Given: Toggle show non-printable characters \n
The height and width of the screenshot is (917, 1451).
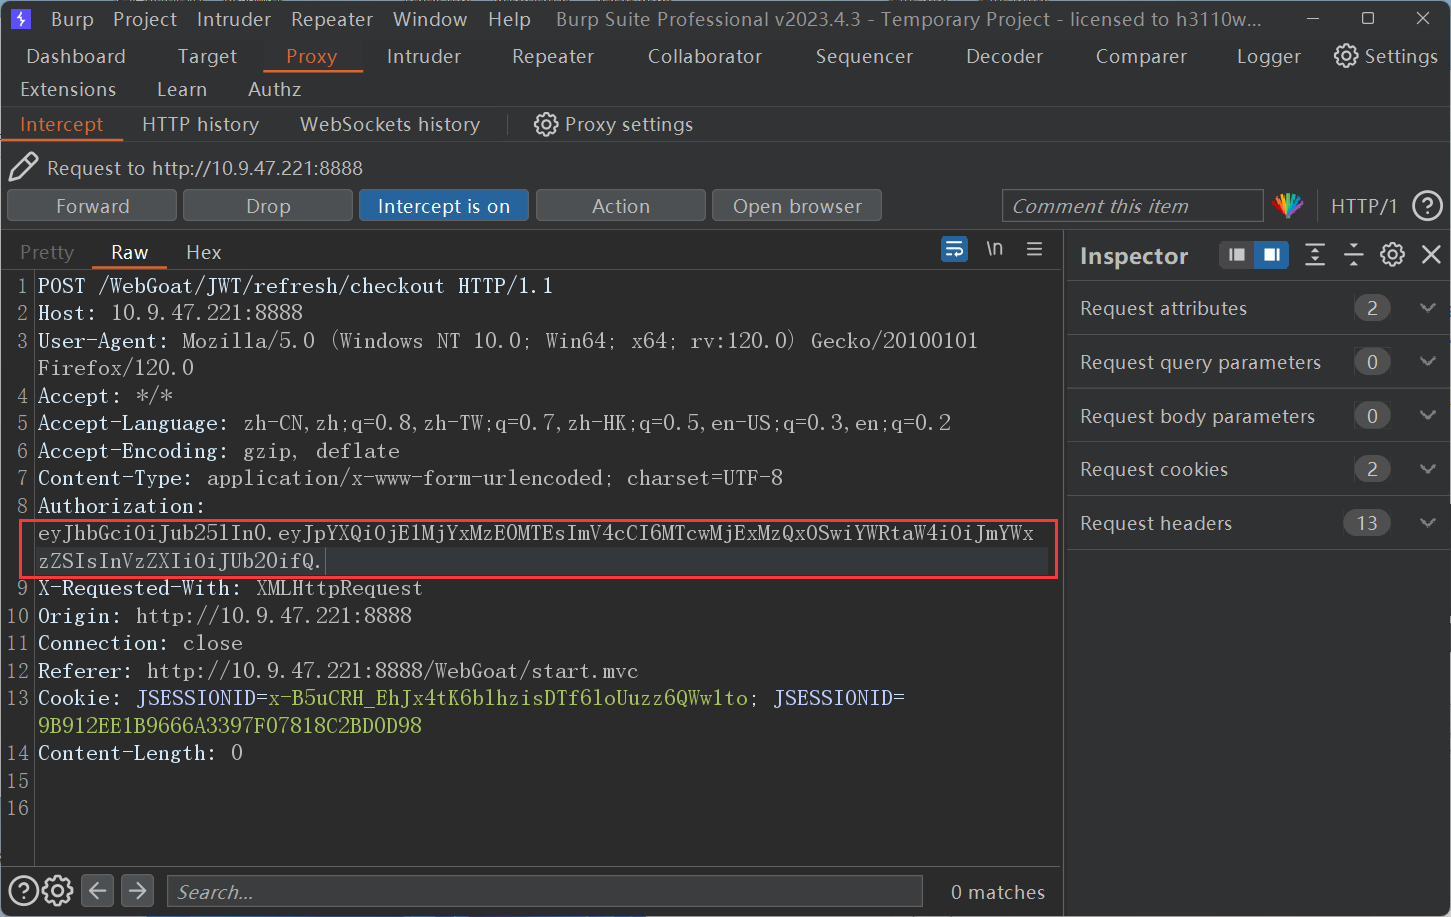Looking at the screenshot, I should (994, 249).
